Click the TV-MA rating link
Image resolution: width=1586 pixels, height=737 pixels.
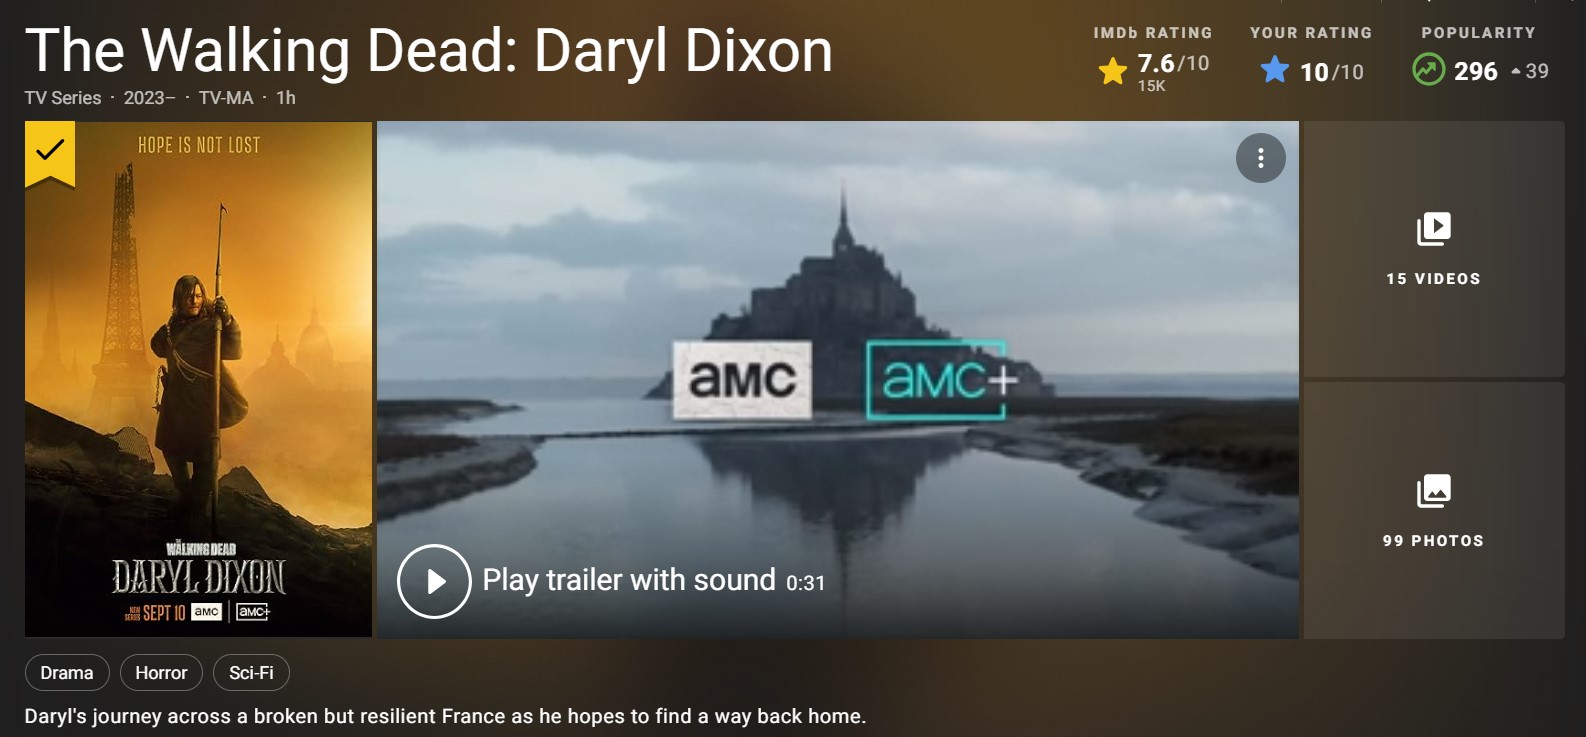[x=226, y=98]
